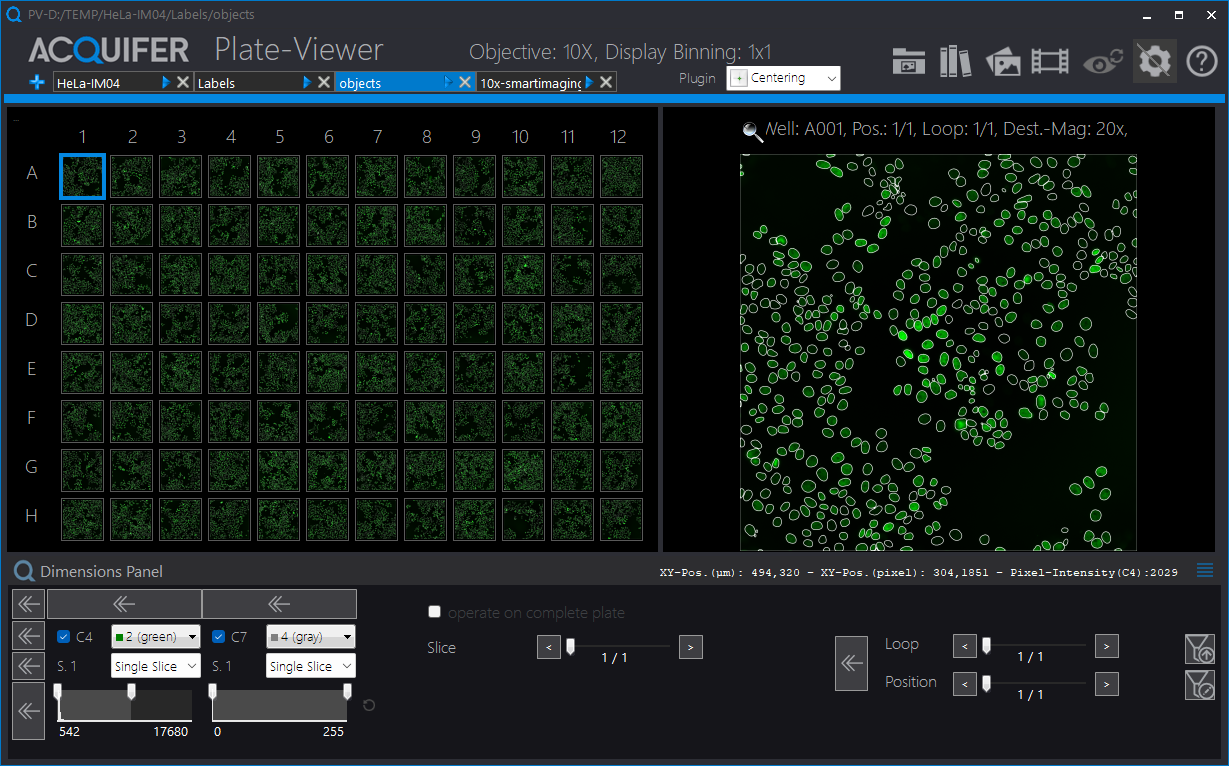This screenshot has height=766, width=1229.
Task: Select the Labels path tab
Action: tap(250, 83)
